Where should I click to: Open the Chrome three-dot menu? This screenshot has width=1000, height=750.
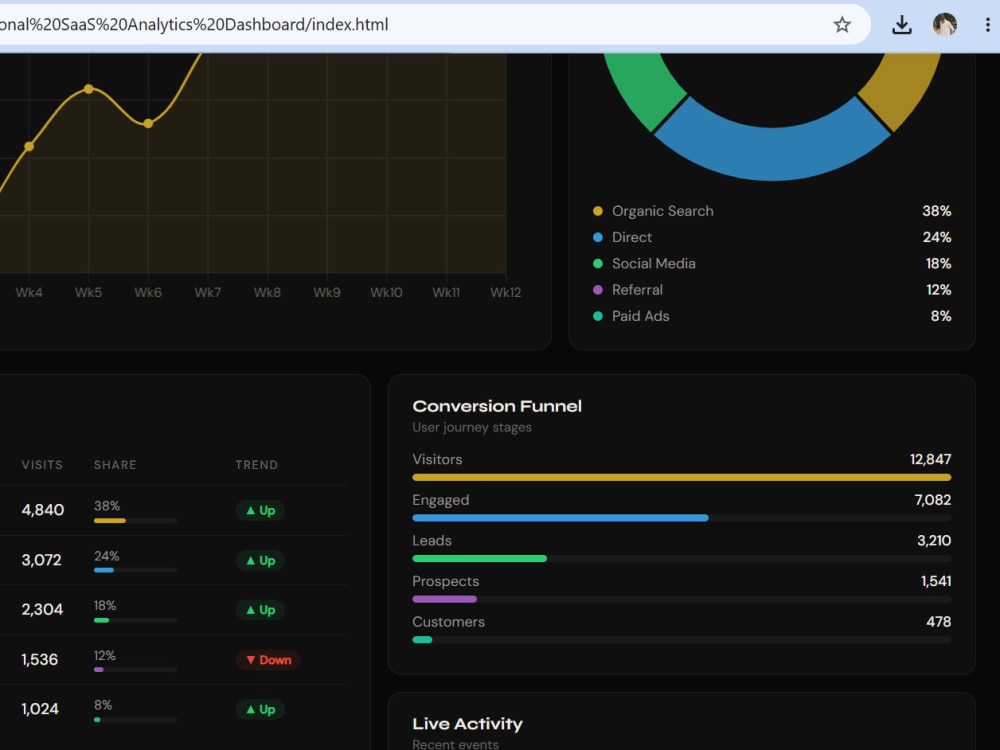tap(987, 25)
